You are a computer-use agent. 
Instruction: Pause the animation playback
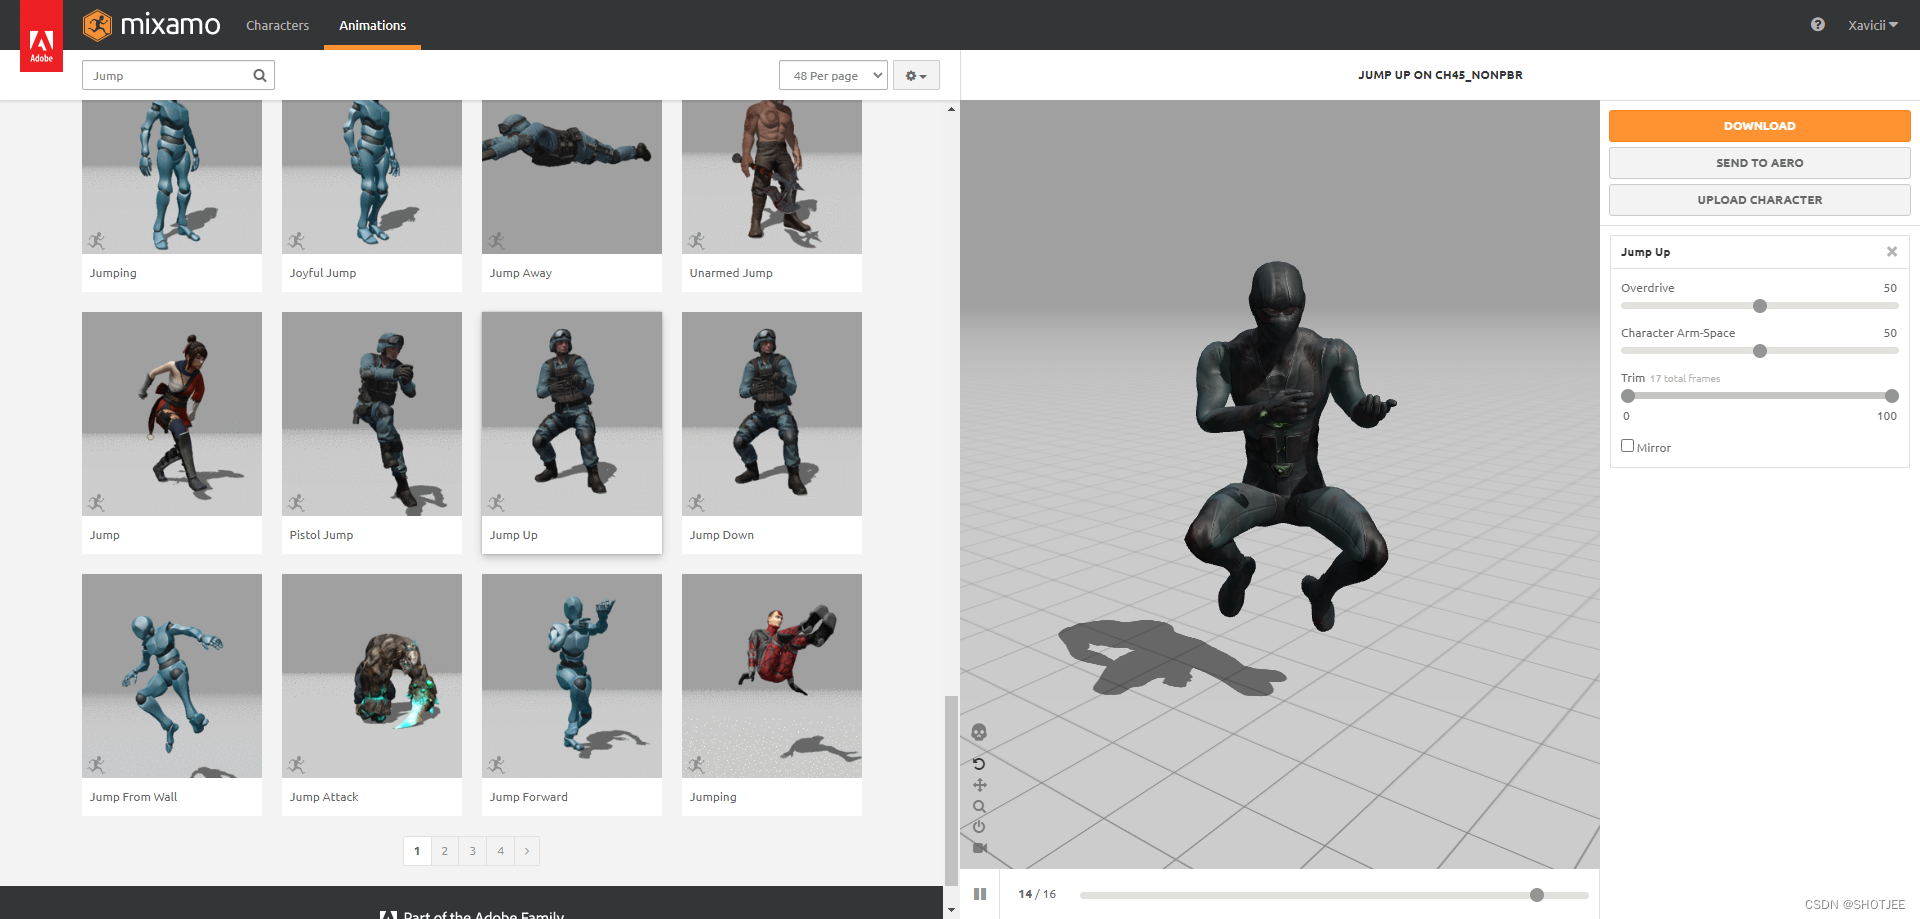(980, 894)
